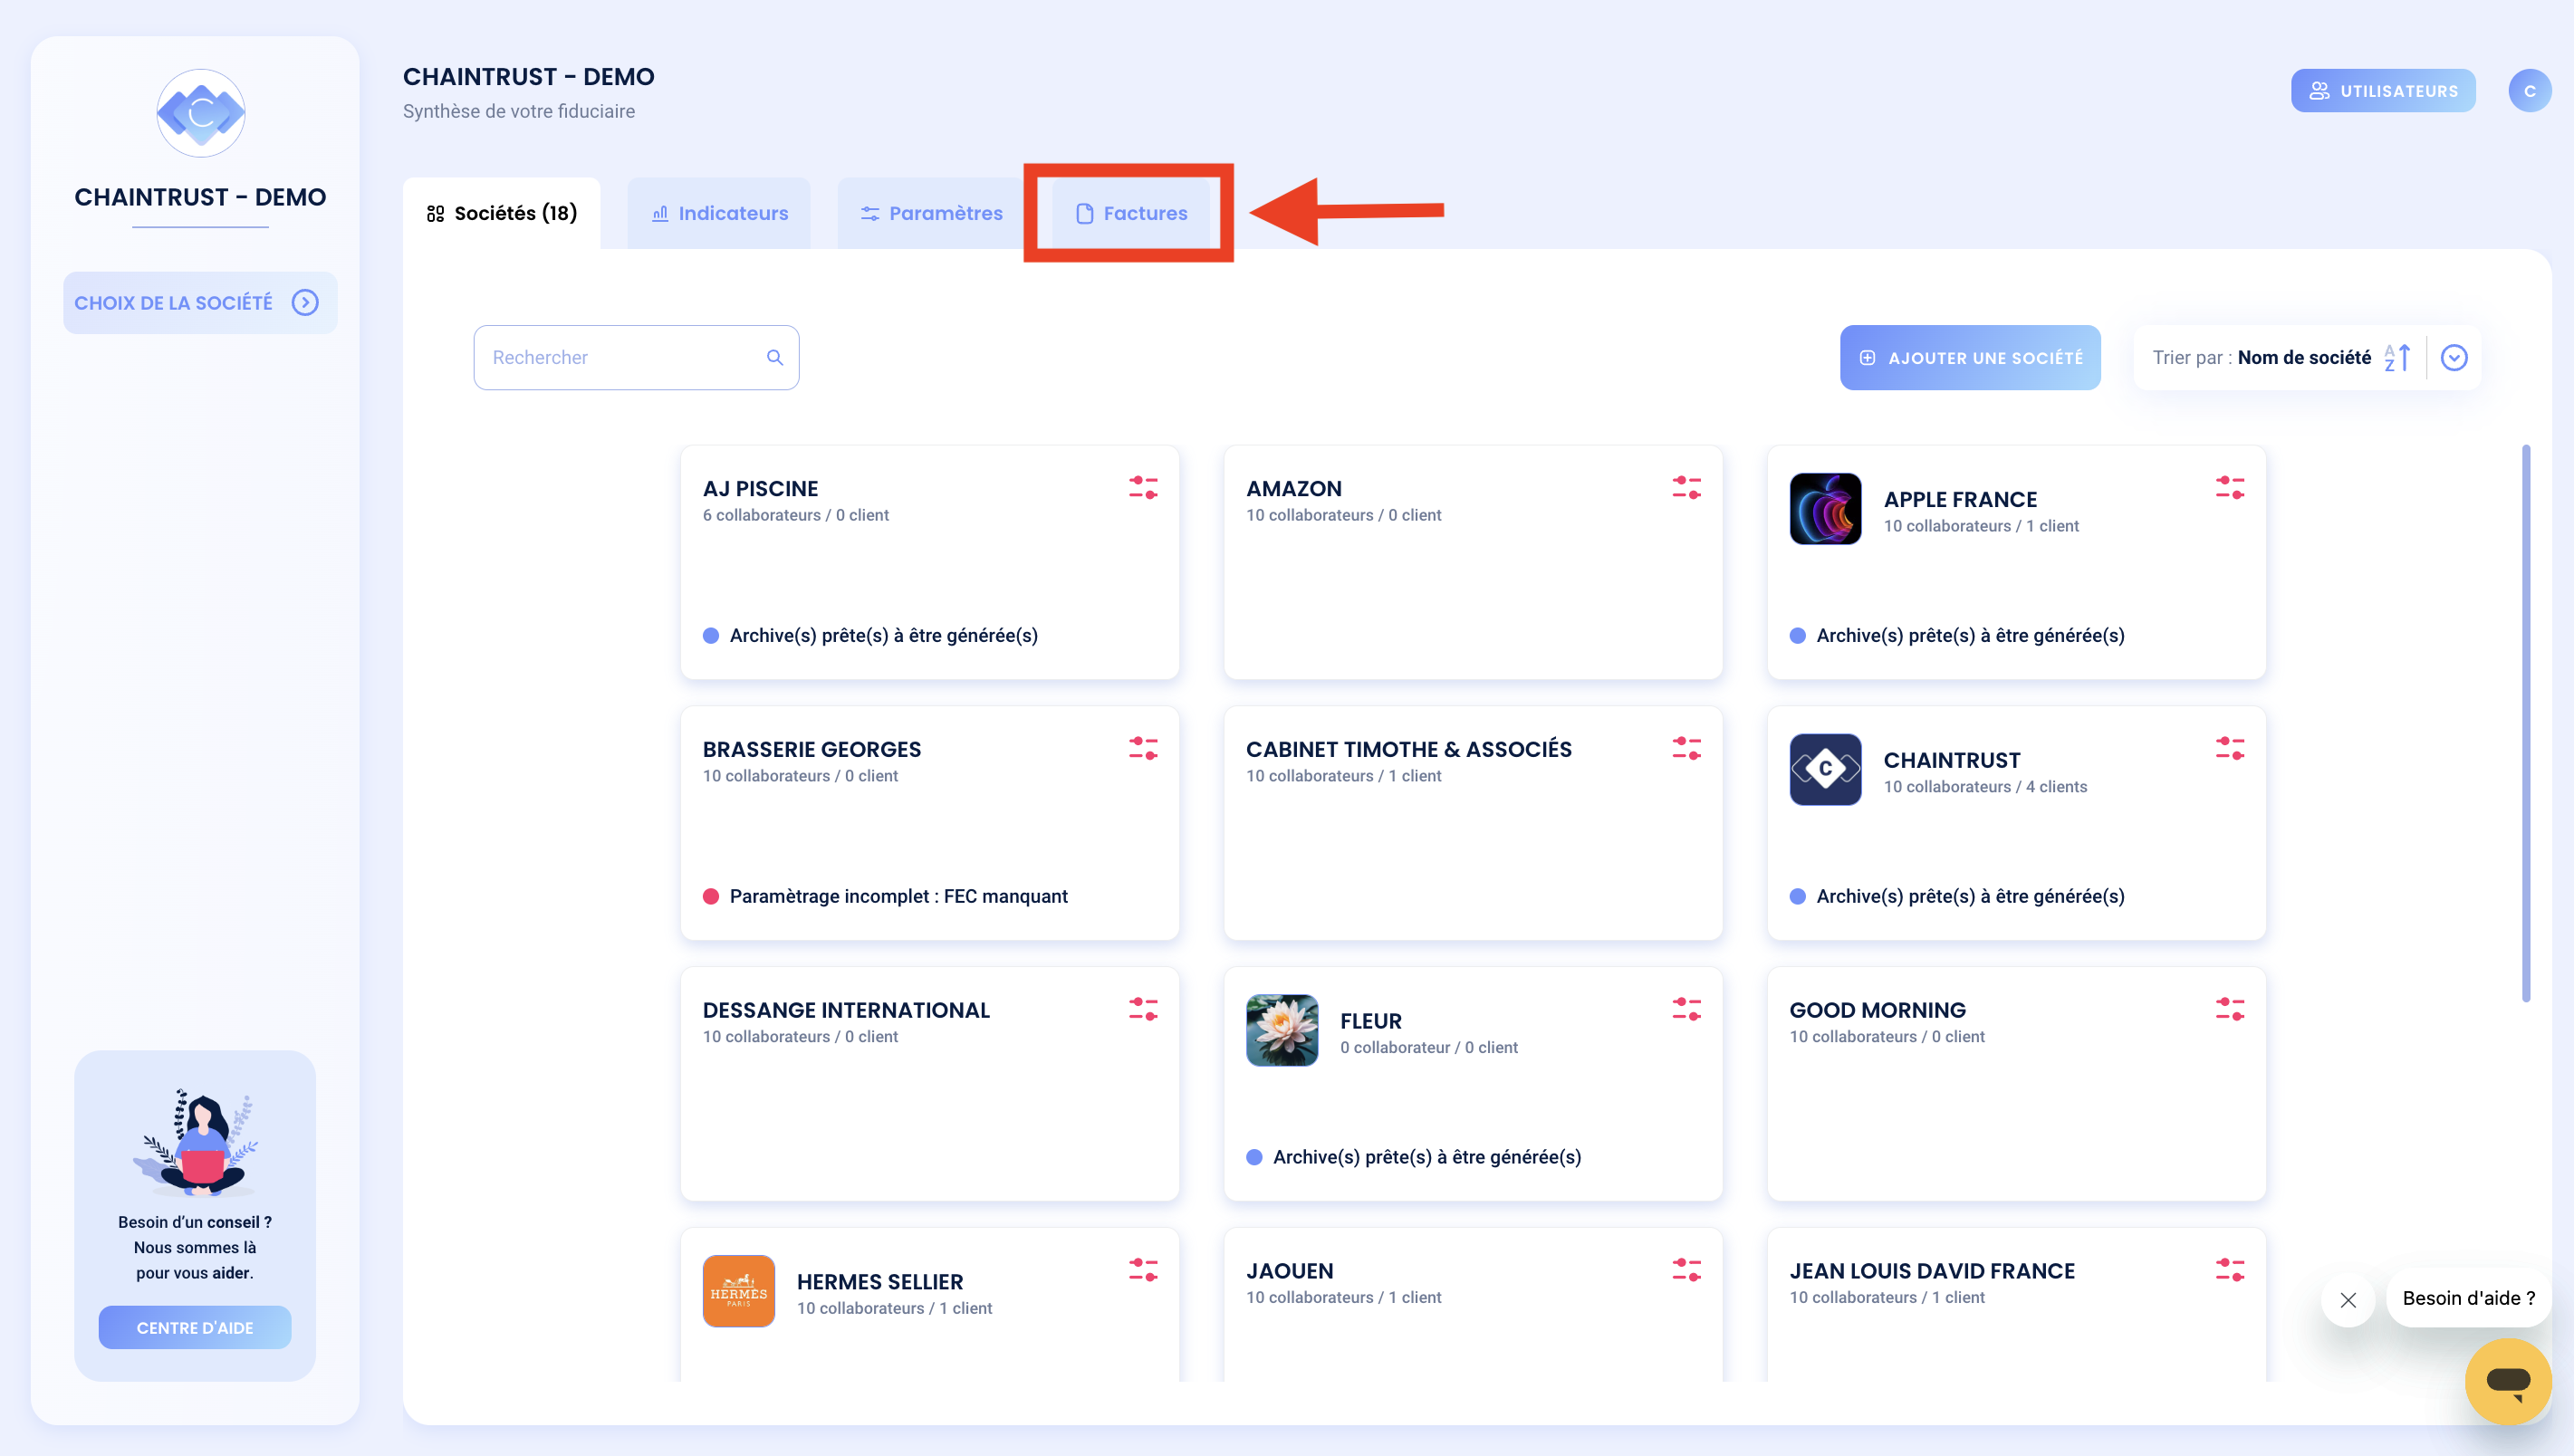Image resolution: width=2574 pixels, height=1456 pixels.
Task: Click '6 collaborateurs / 0 client' text
Action: coord(795,515)
